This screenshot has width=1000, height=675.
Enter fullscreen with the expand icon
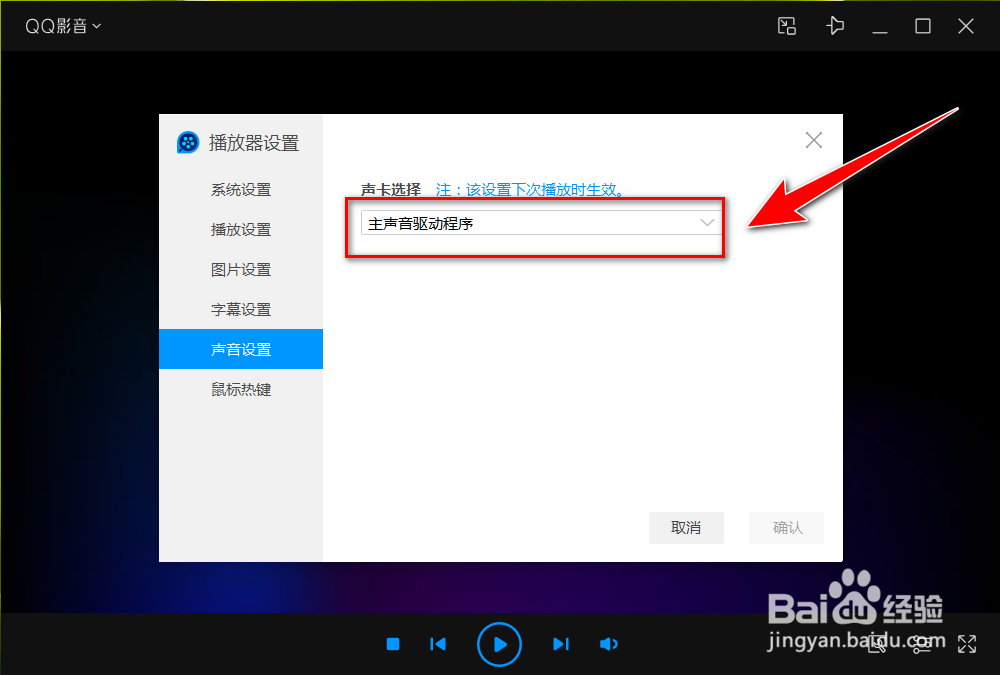click(x=967, y=644)
